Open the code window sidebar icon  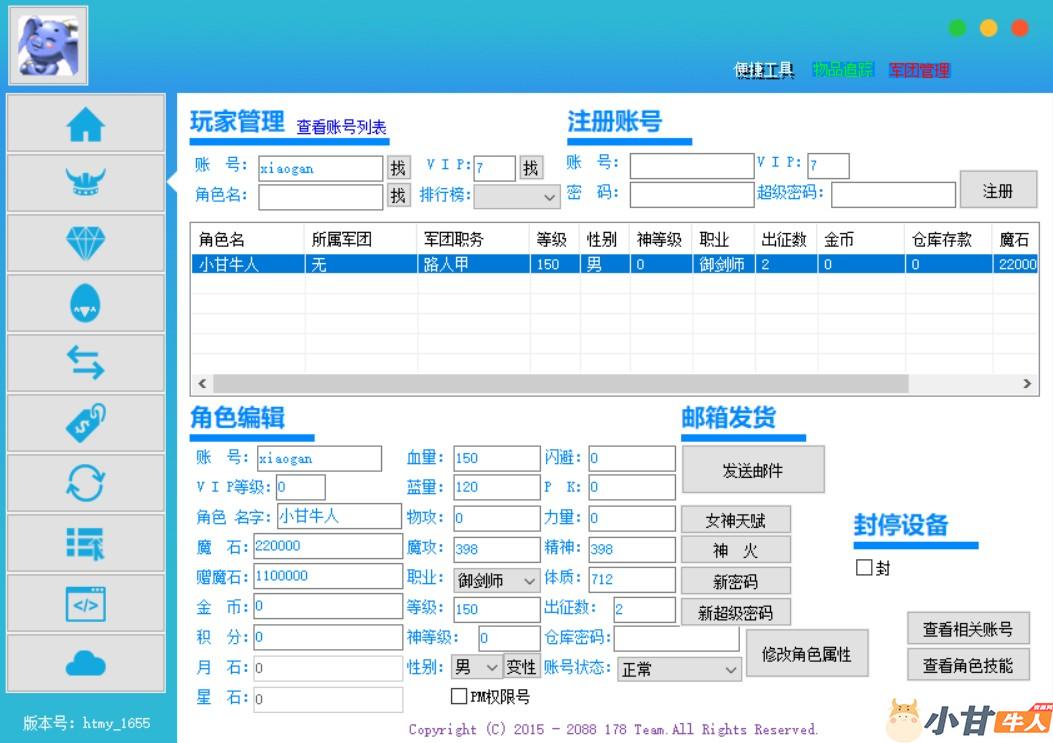[x=85, y=604]
